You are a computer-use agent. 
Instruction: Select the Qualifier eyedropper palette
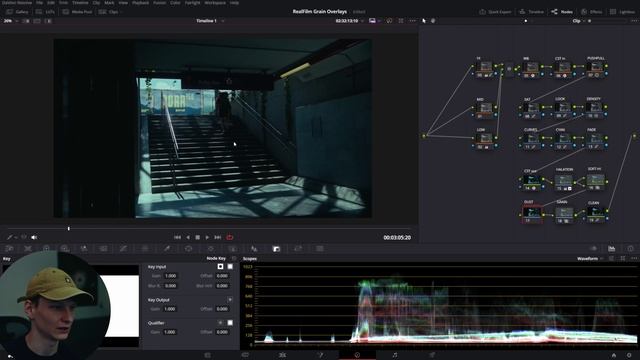coord(167,249)
